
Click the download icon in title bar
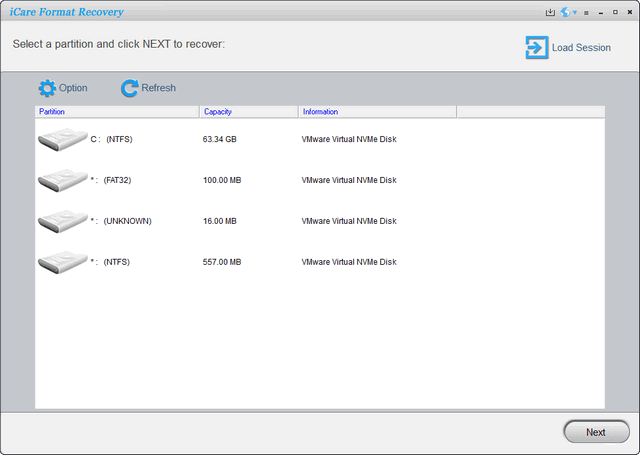pos(550,13)
